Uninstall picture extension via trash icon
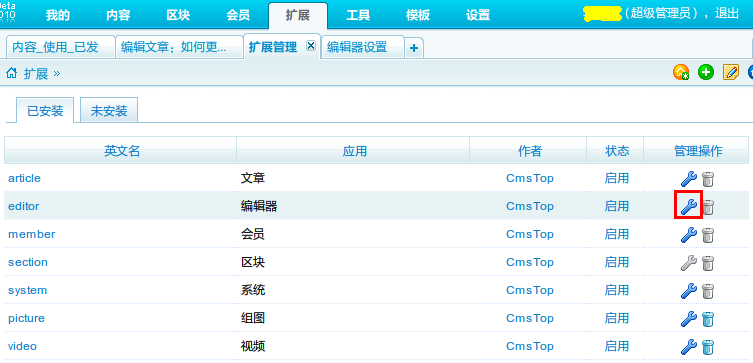Viewport: 753px width, 363px height. [708, 319]
